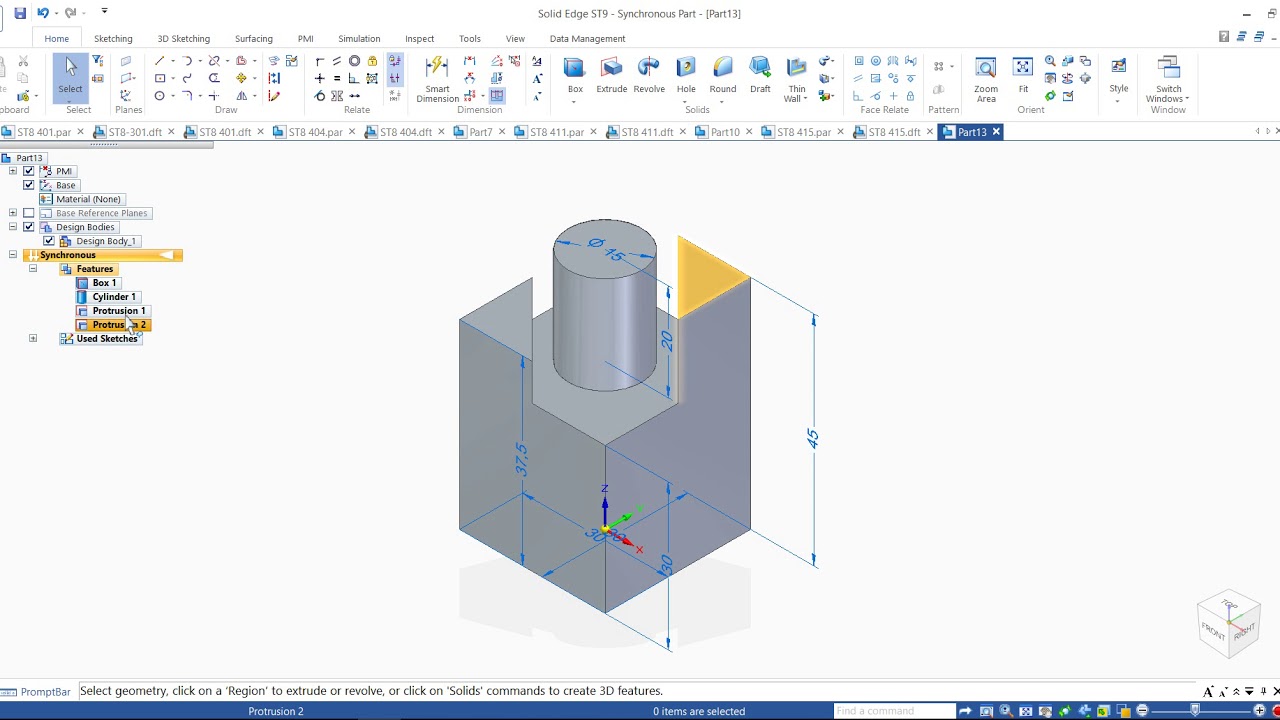Toggle the PMI checkbox

[x=29, y=171]
